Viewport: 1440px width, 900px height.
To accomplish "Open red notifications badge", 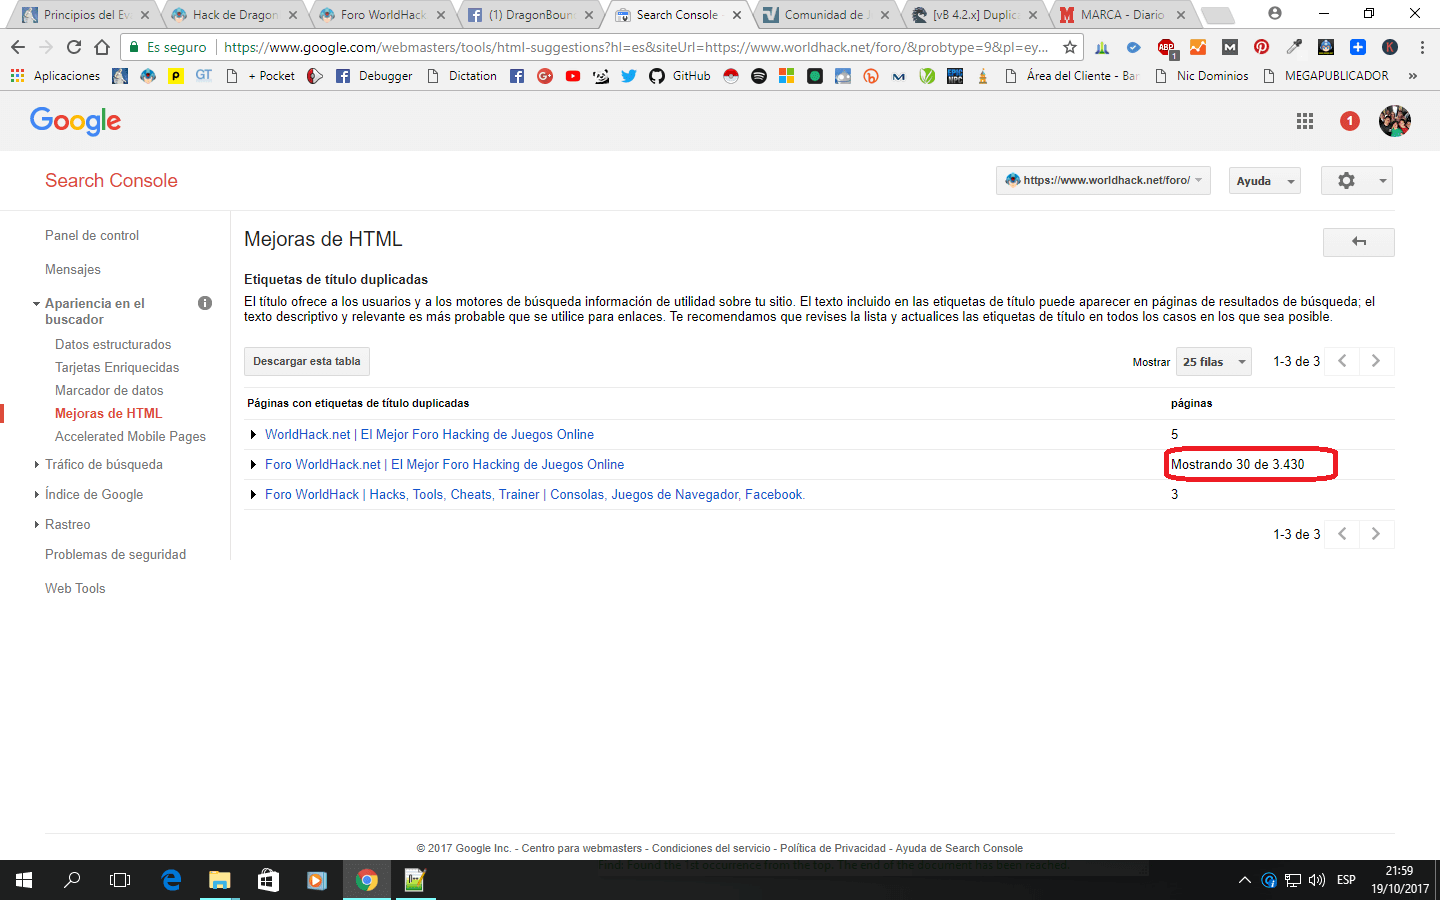I will 1350,121.
